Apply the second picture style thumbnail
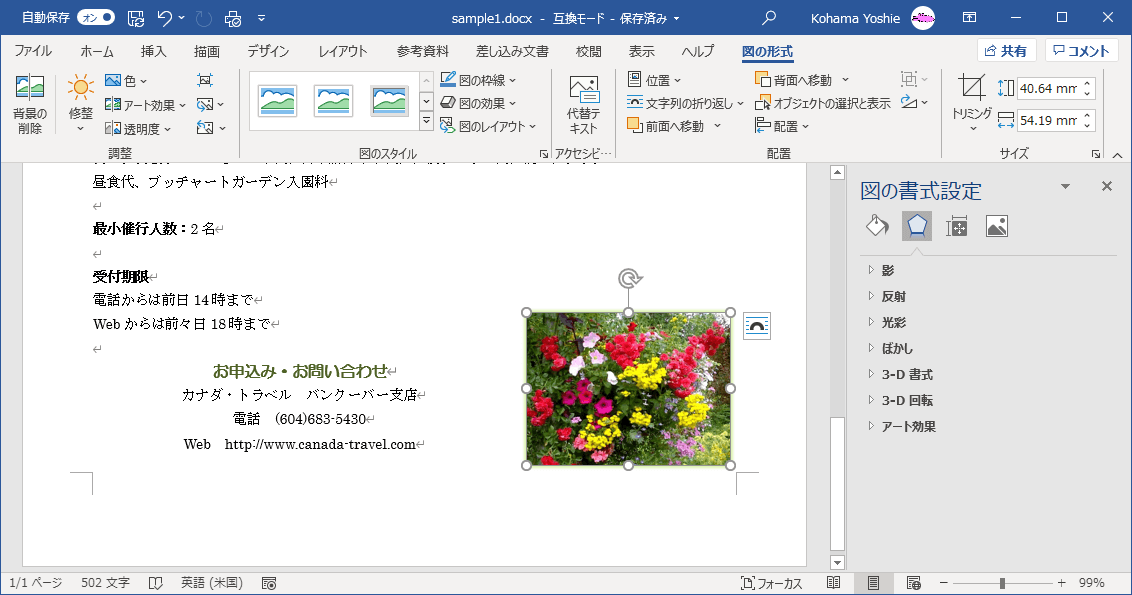The height and width of the screenshot is (595, 1132). (334, 101)
